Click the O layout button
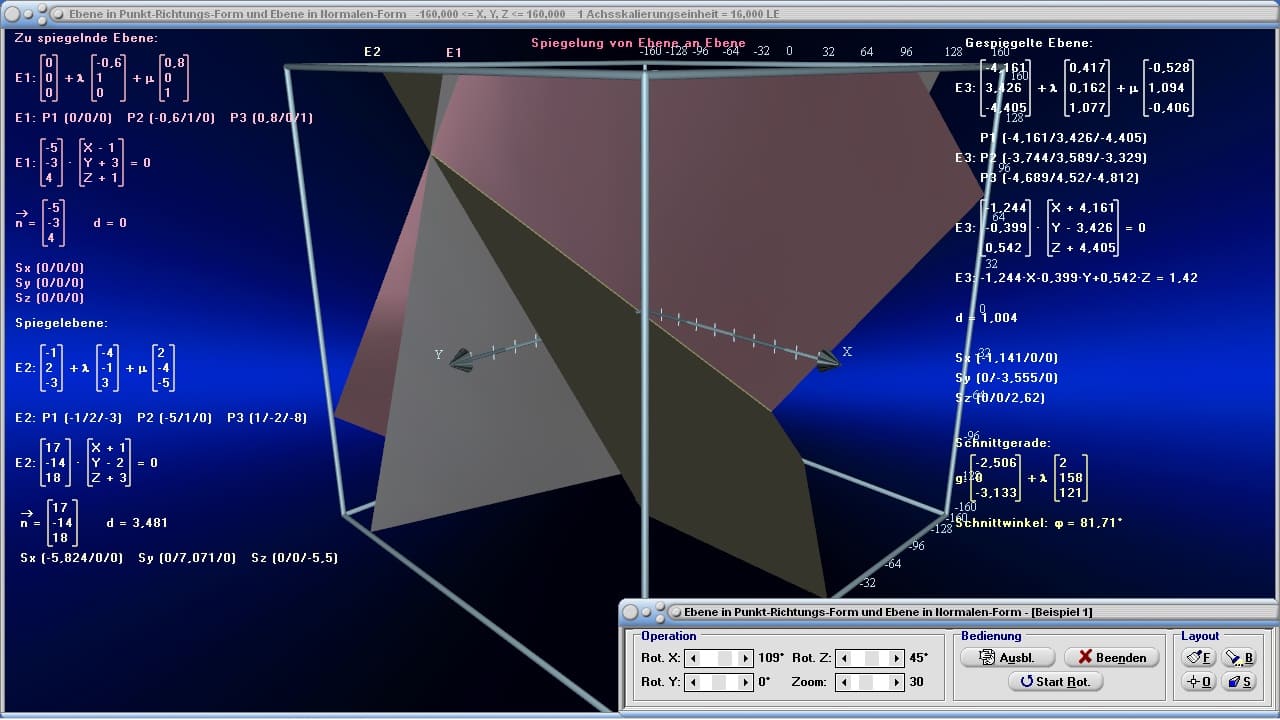The image size is (1280, 720). (1198, 681)
